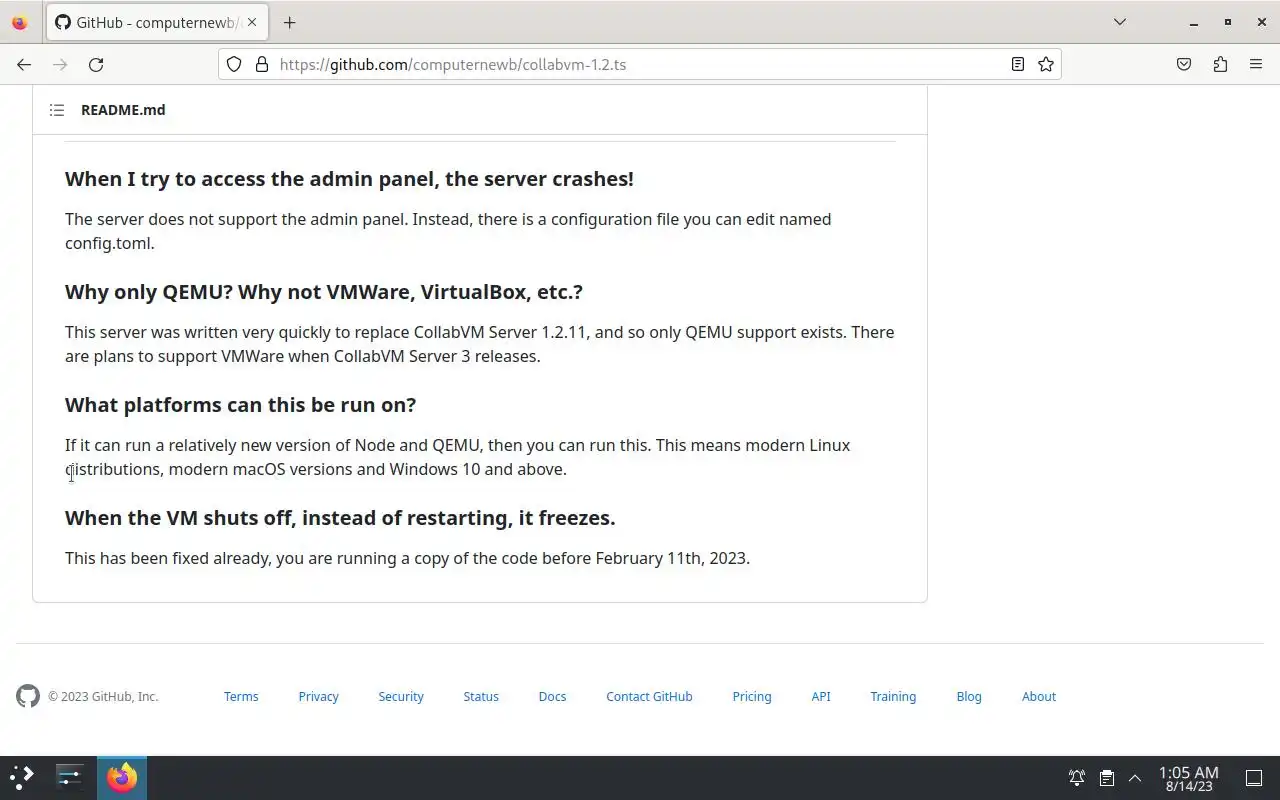Screen dimensions: 1280x800
Task: Open the KDE application launcher
Action: (x=22, y=777)
